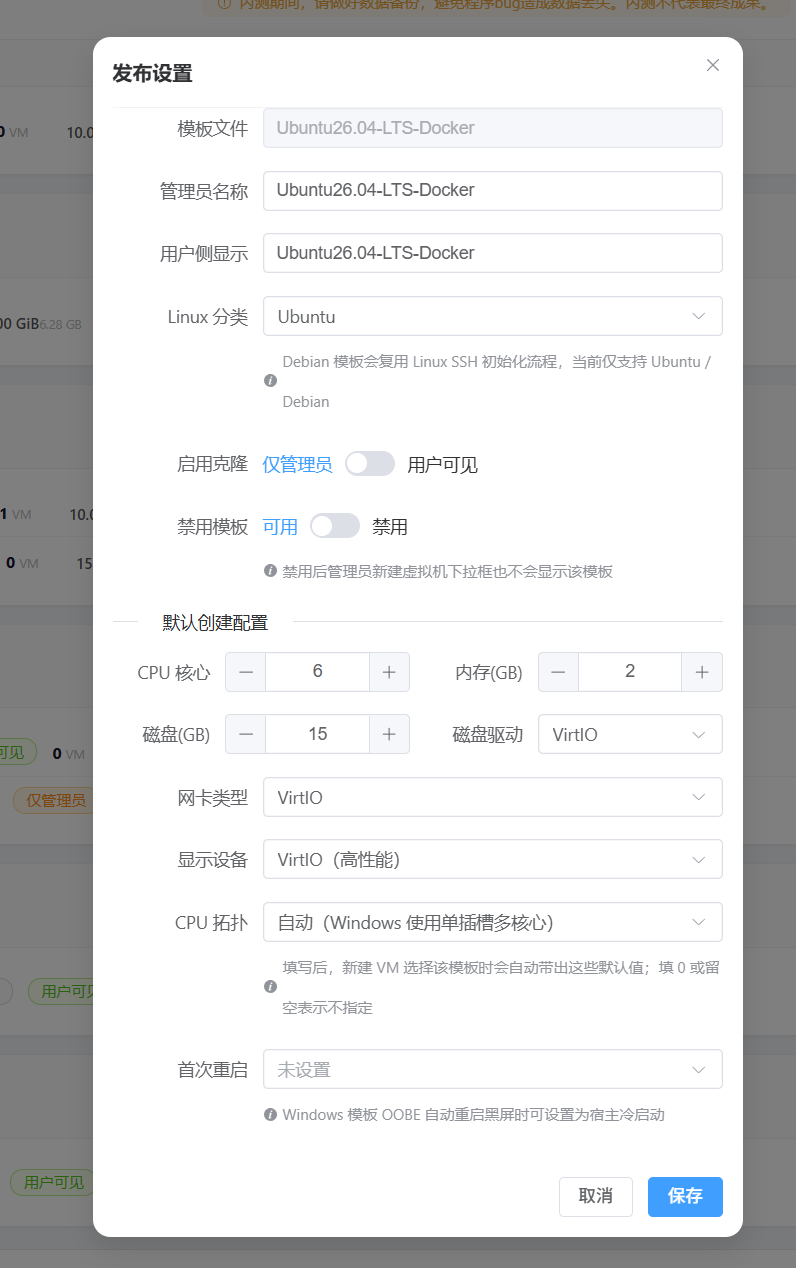Screen dimensions: 796x1268
Task: Click the 磁盘(GB) value field
Action: point(318,734)
